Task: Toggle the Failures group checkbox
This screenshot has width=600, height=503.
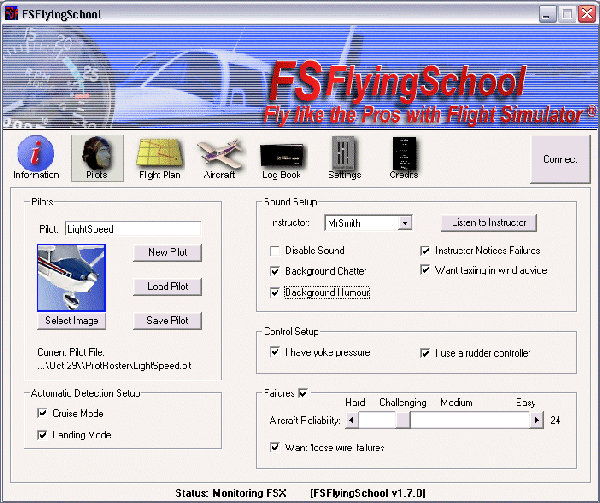Action: (303, 393)
